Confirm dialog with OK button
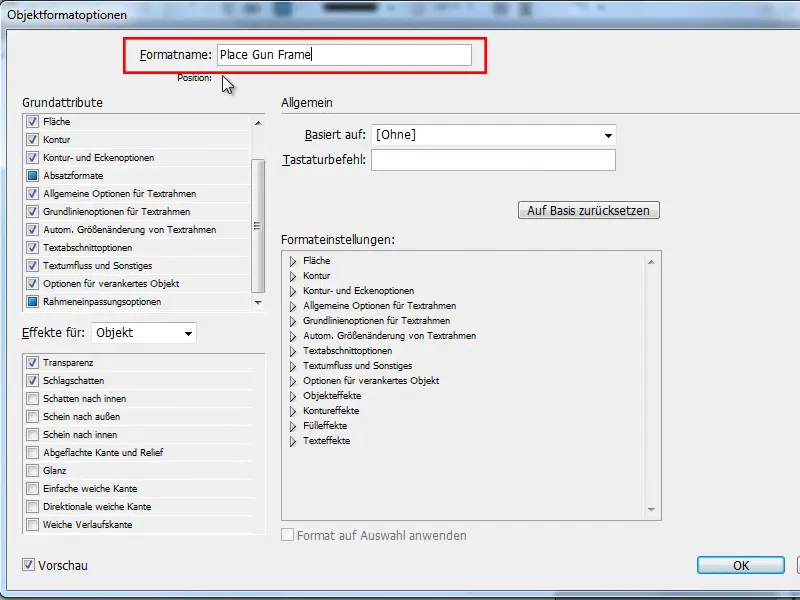The image size is (800, 600). point(741,565)
